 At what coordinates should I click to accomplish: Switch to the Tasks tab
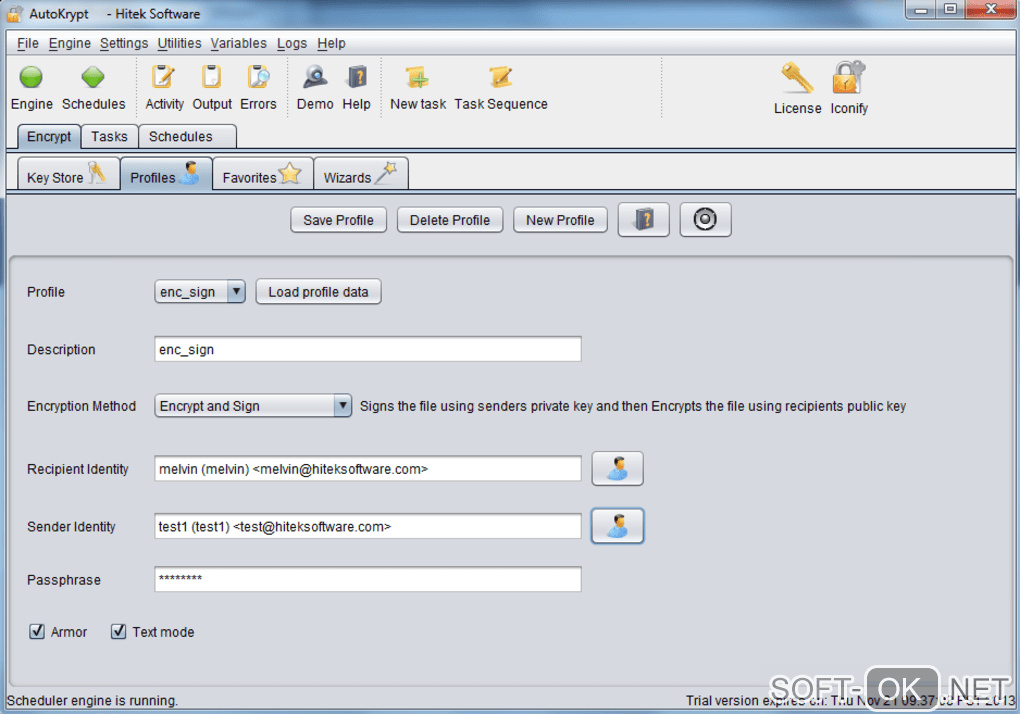tap(109, 137)
